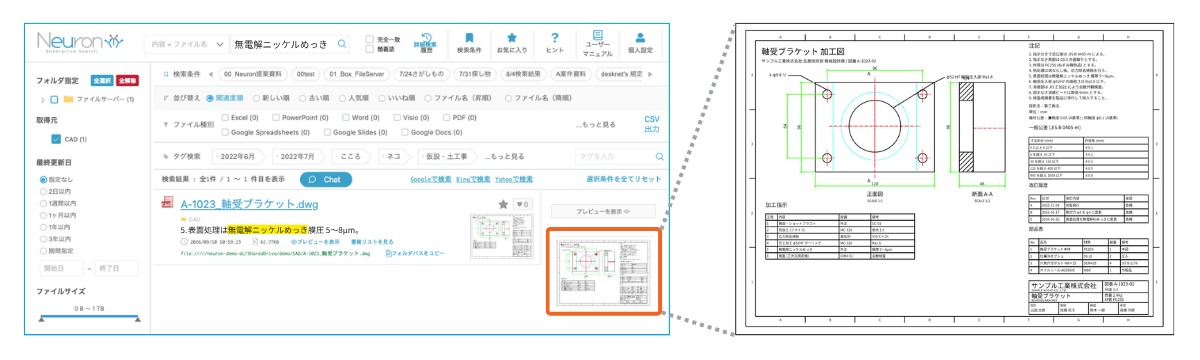This screenshot has width=1200, height=360.
Task: Select 1週間以内 last-updated filter
Action: (x=44, y=202)
